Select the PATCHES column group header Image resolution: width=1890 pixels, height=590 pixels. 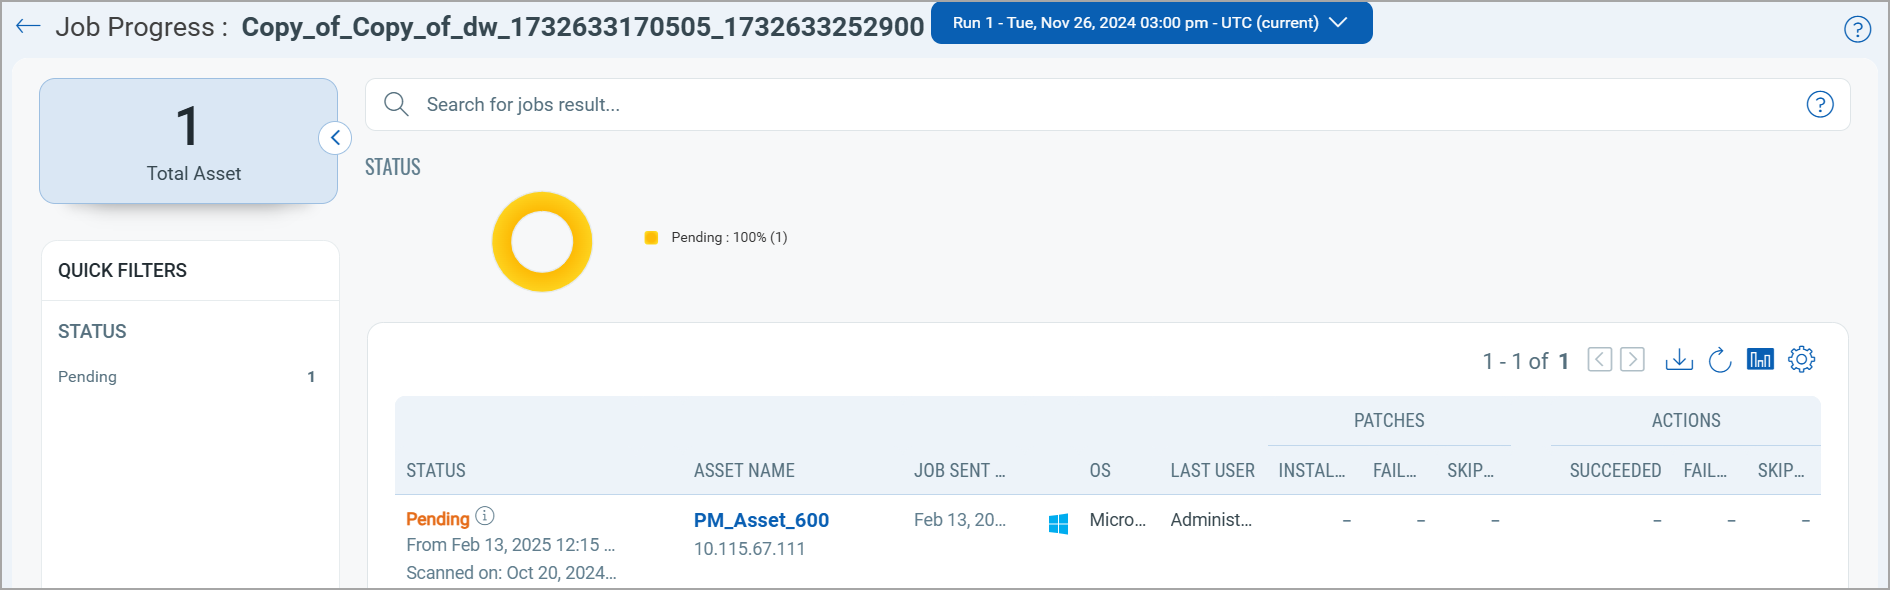point(1389,420)
